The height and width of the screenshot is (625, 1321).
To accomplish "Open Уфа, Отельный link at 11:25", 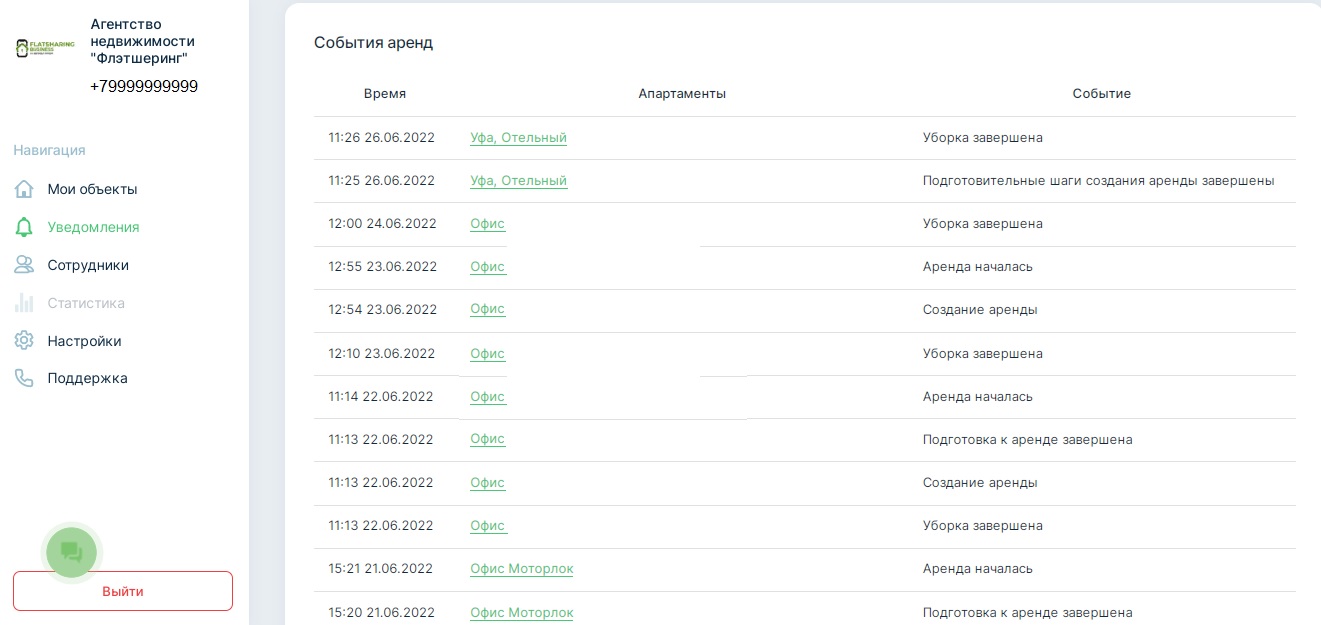I will pos(518,181).
